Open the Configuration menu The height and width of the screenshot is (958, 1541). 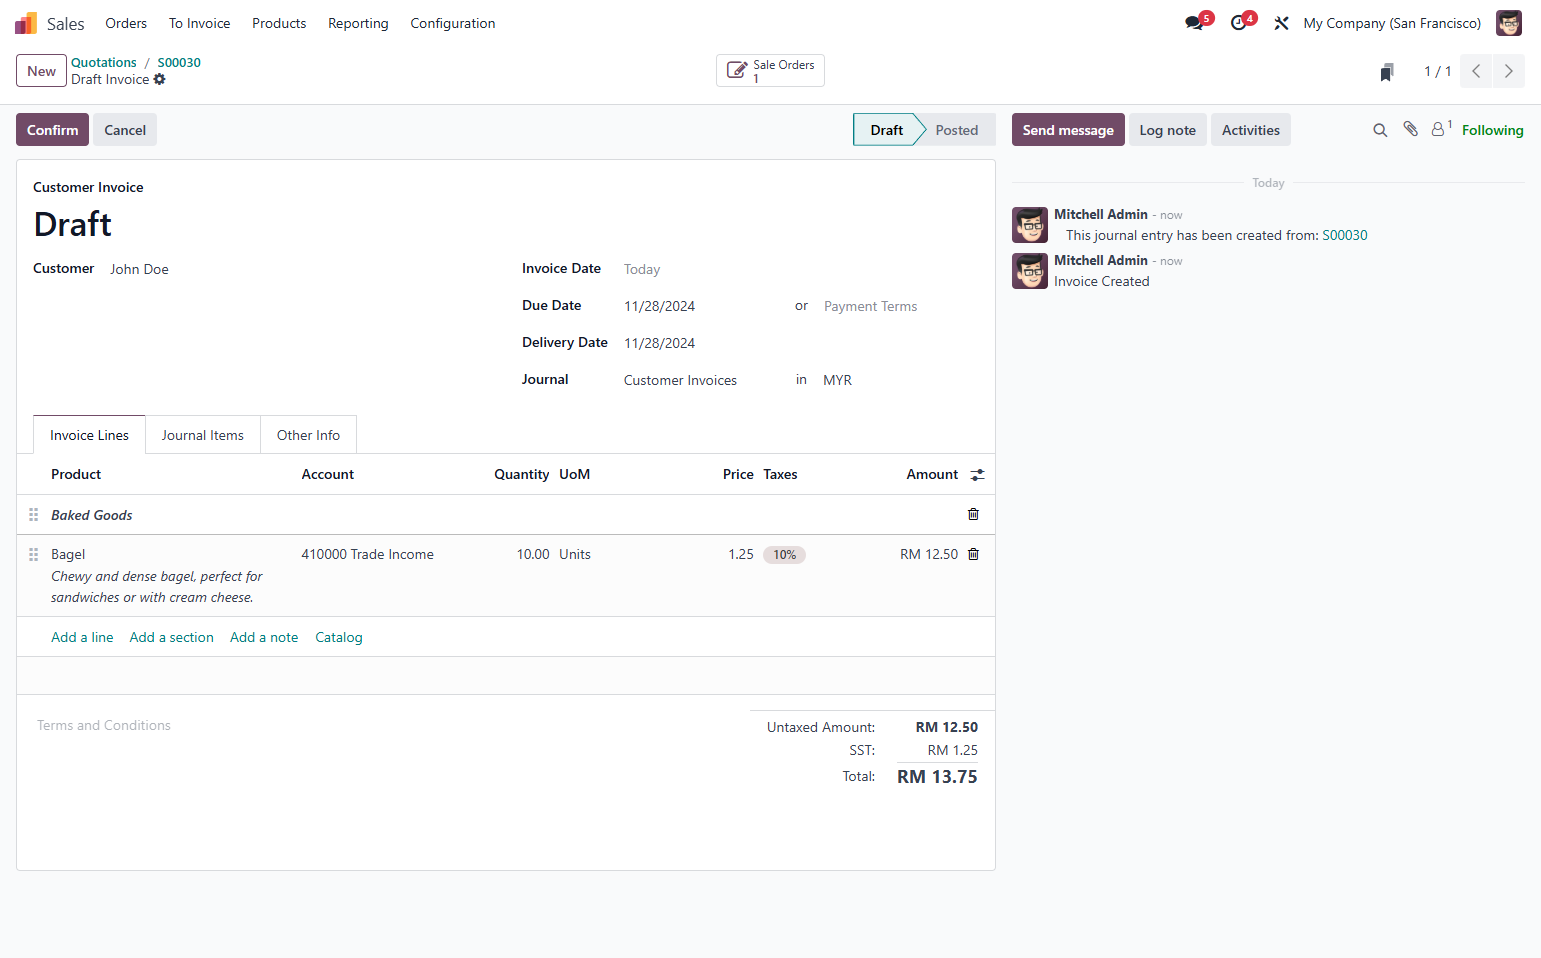[453, 23]
